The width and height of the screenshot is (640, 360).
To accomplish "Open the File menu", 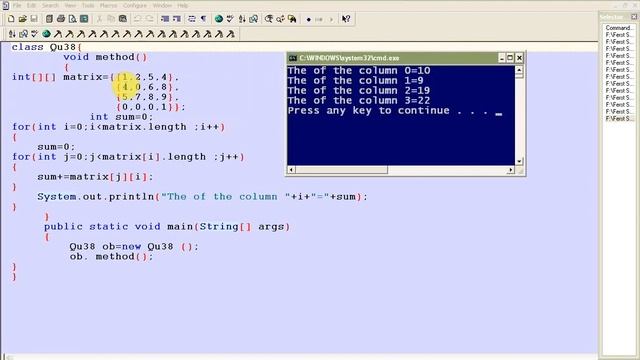I will 17,5.
